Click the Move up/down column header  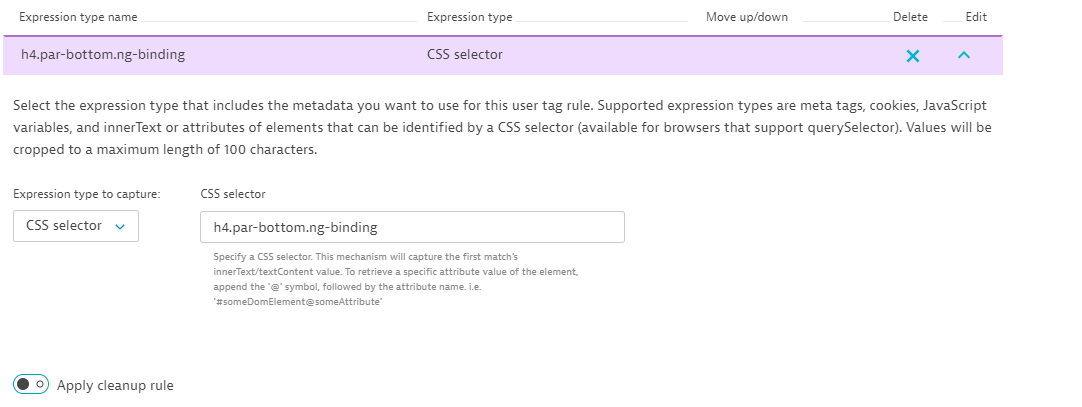click(x=749, y=17)
